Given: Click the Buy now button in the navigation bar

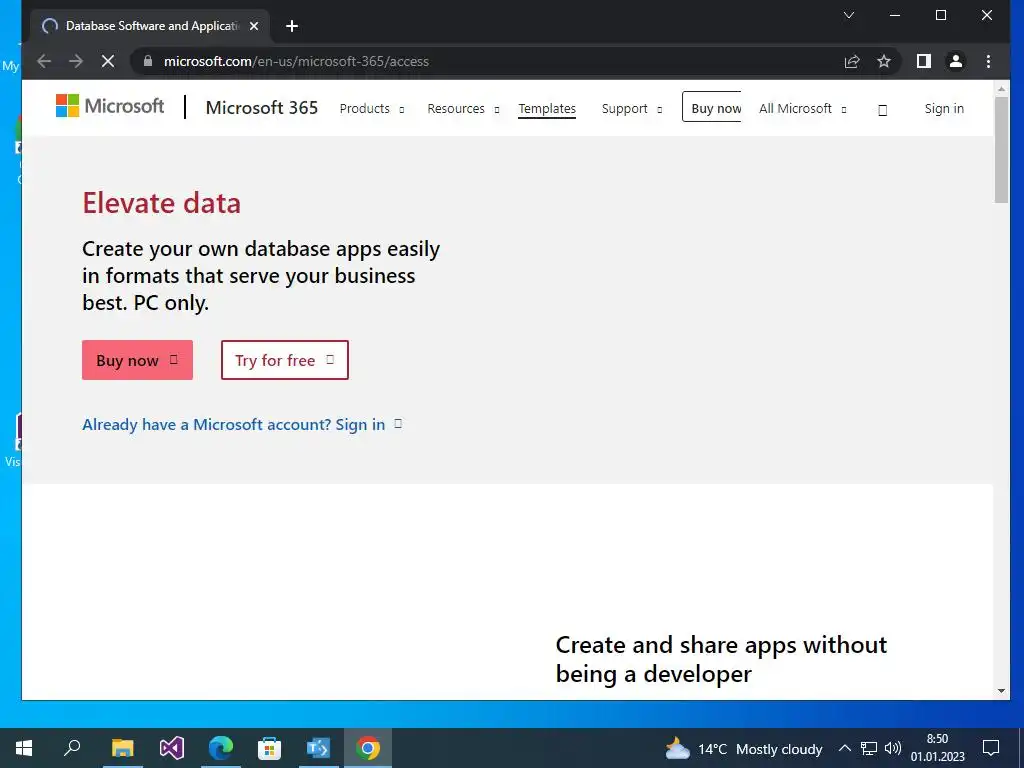Looking at the screenshot, I should [x=712, y=107].
